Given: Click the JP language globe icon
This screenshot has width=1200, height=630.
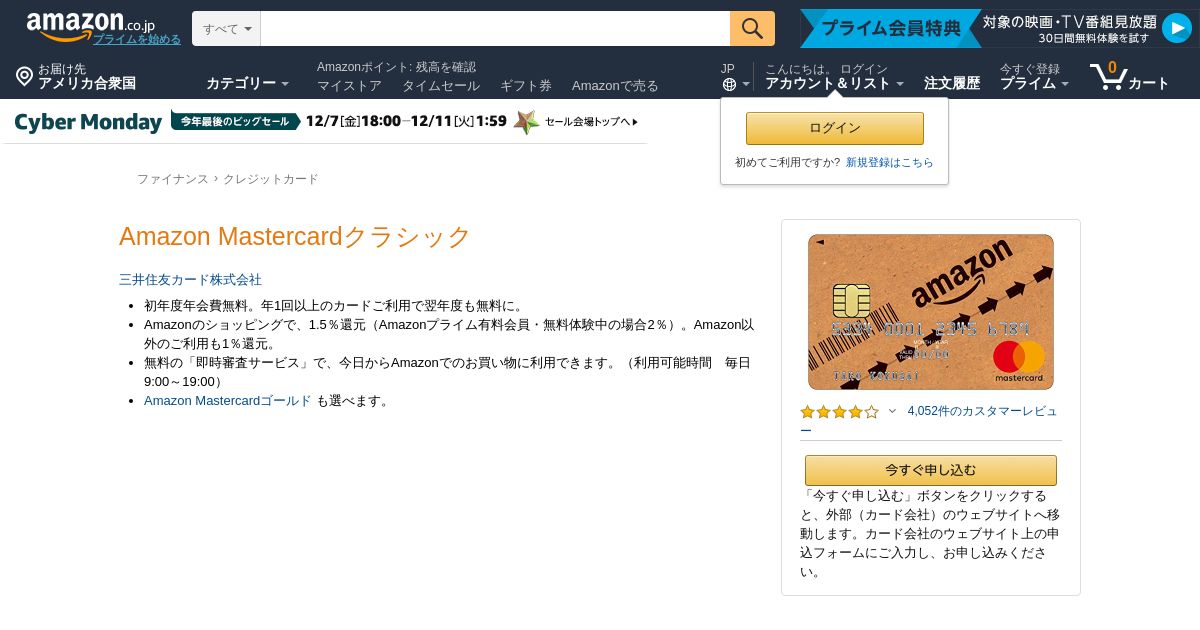Looking at the screenshot, I should 729,84.
